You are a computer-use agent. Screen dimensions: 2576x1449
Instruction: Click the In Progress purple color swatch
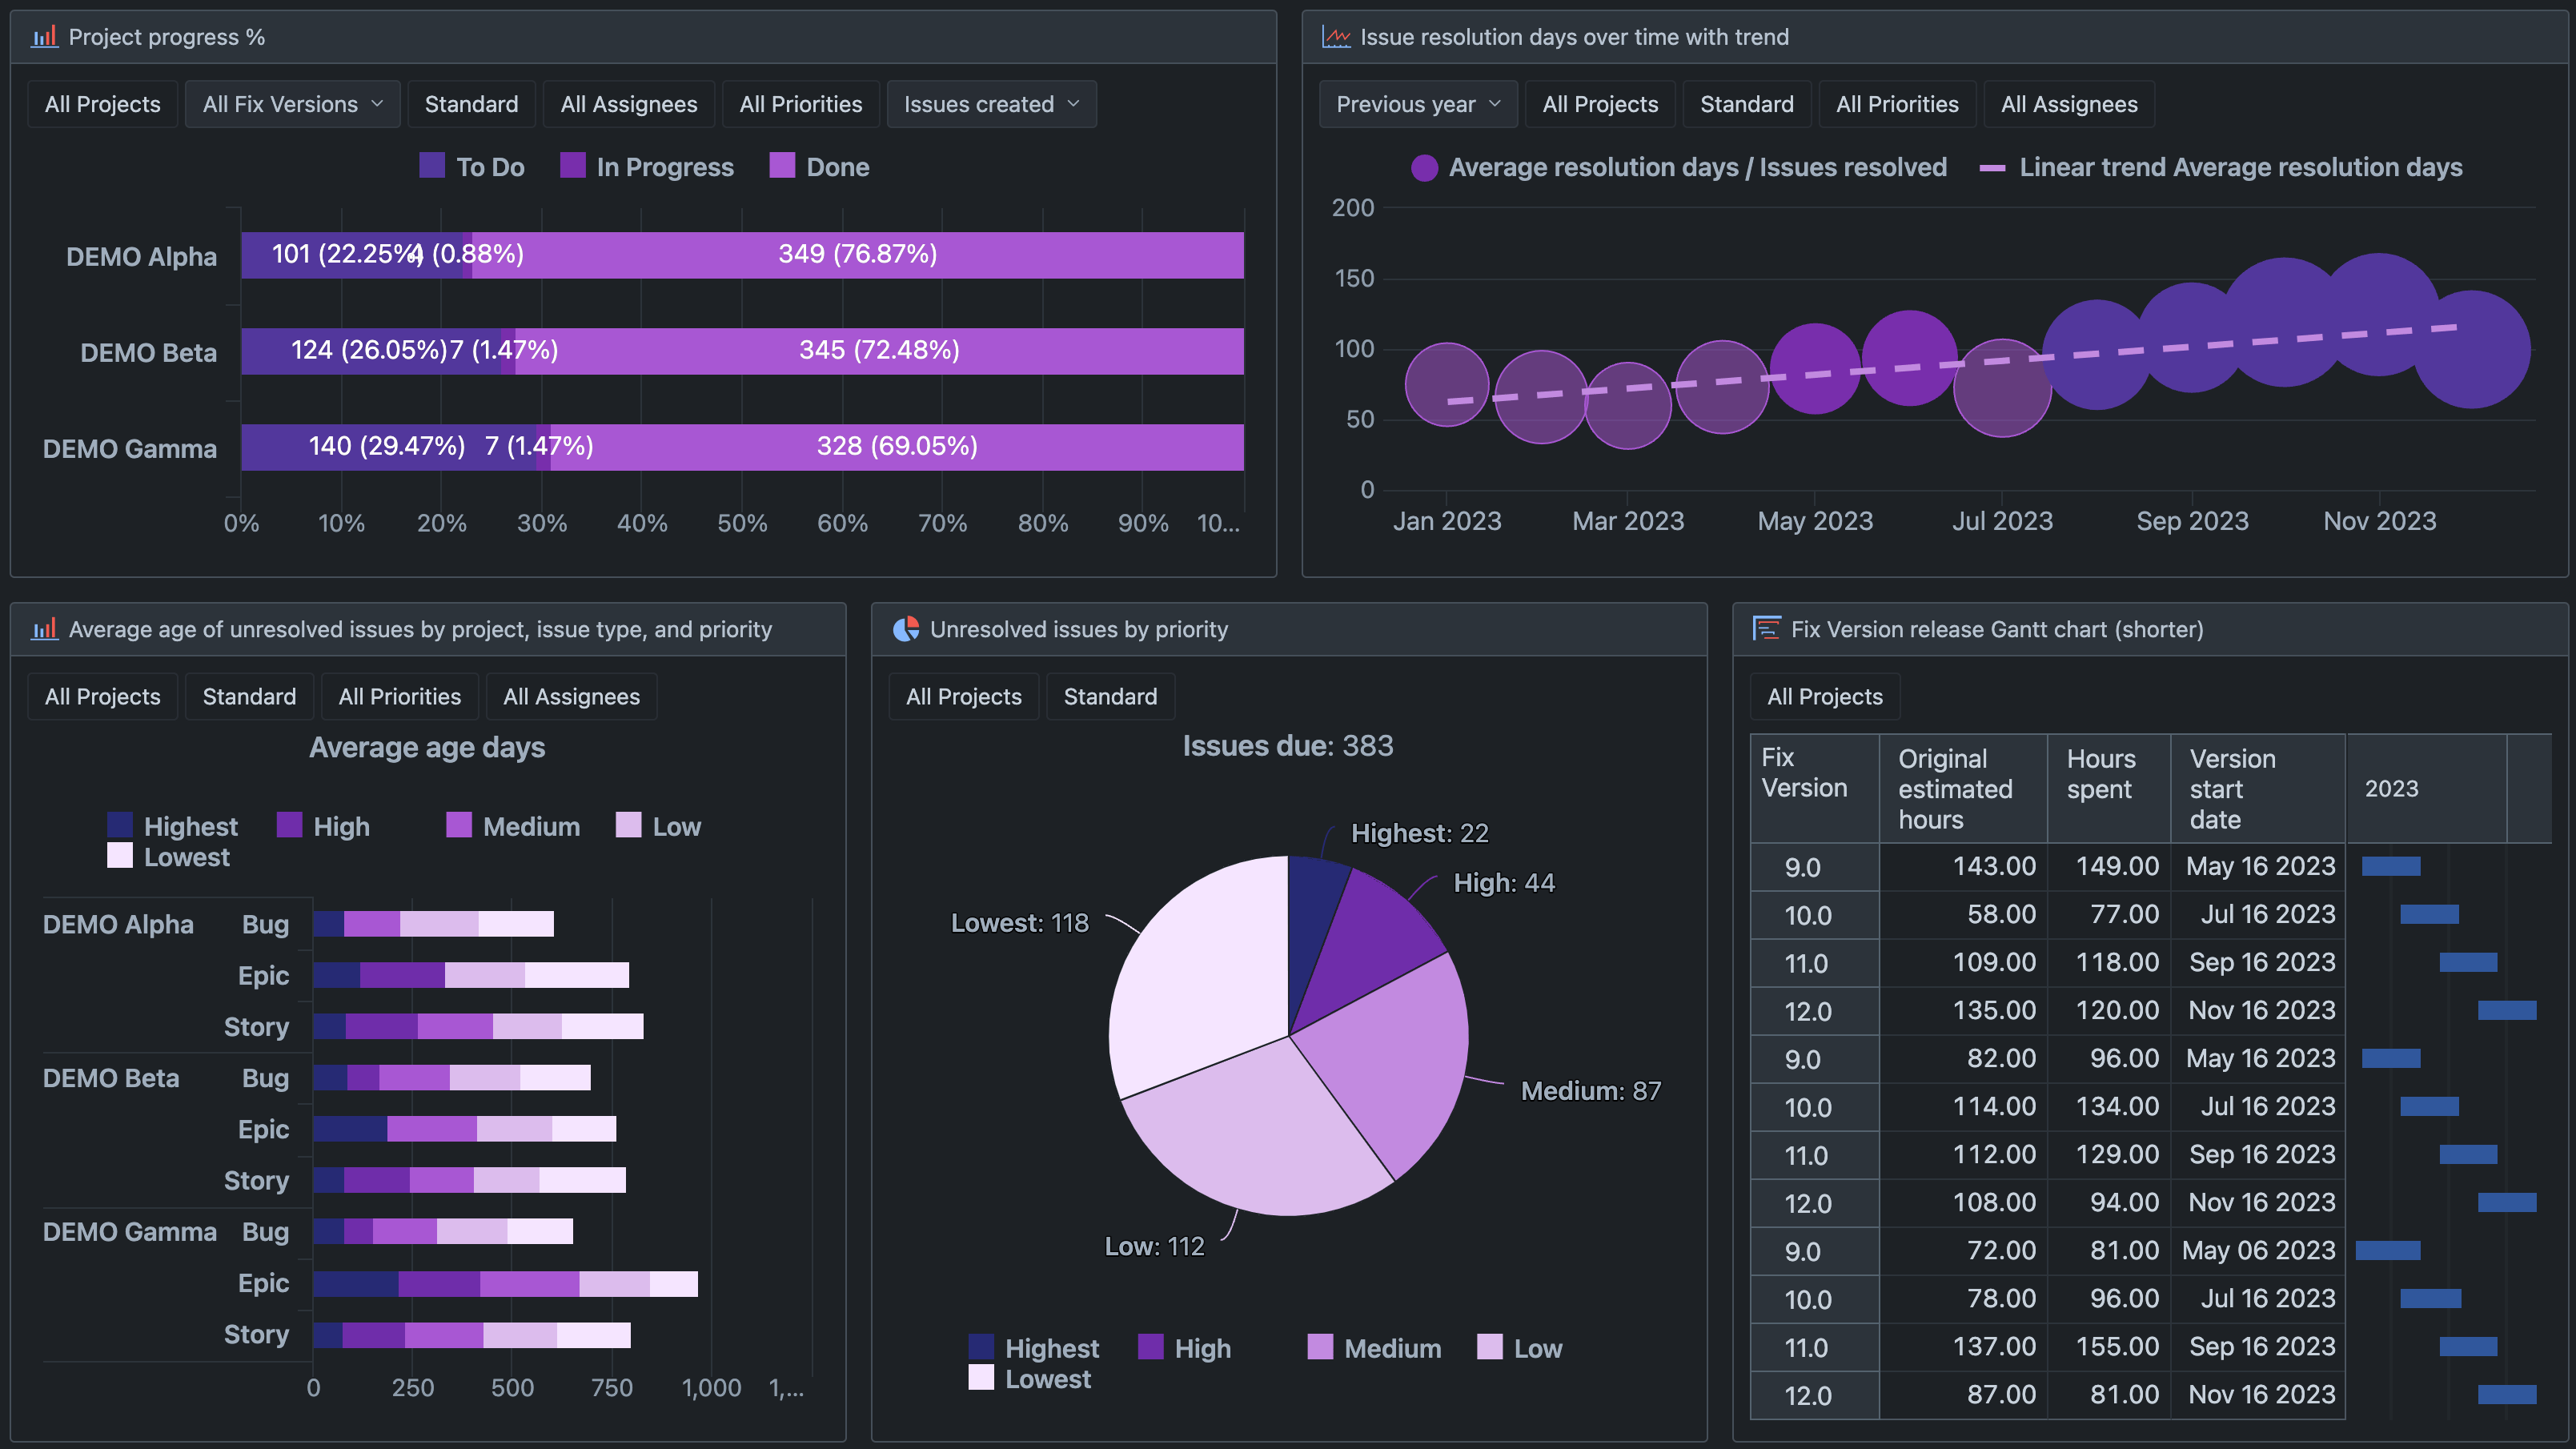click(x=572, y=166)
